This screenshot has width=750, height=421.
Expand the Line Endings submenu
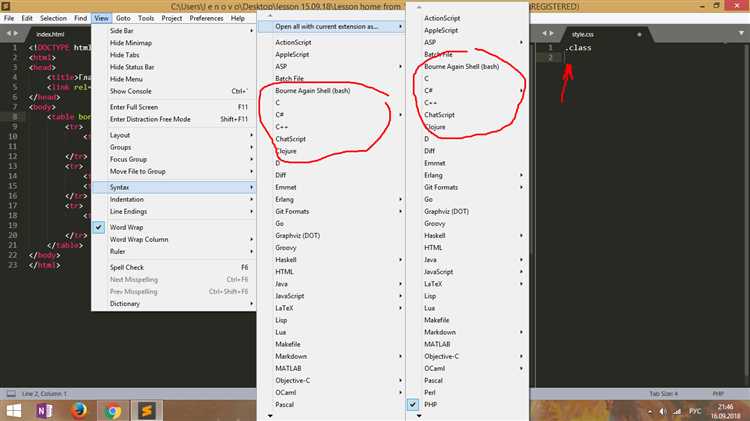[129, 211]
